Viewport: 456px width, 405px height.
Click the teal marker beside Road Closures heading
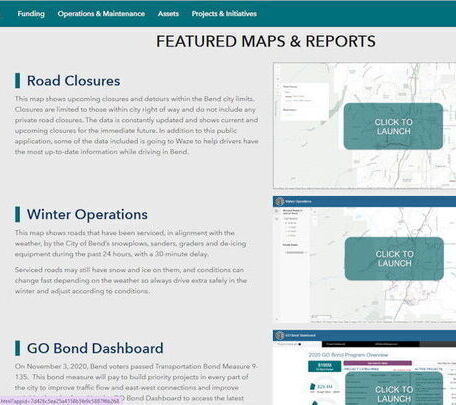[x=17, y=81]
